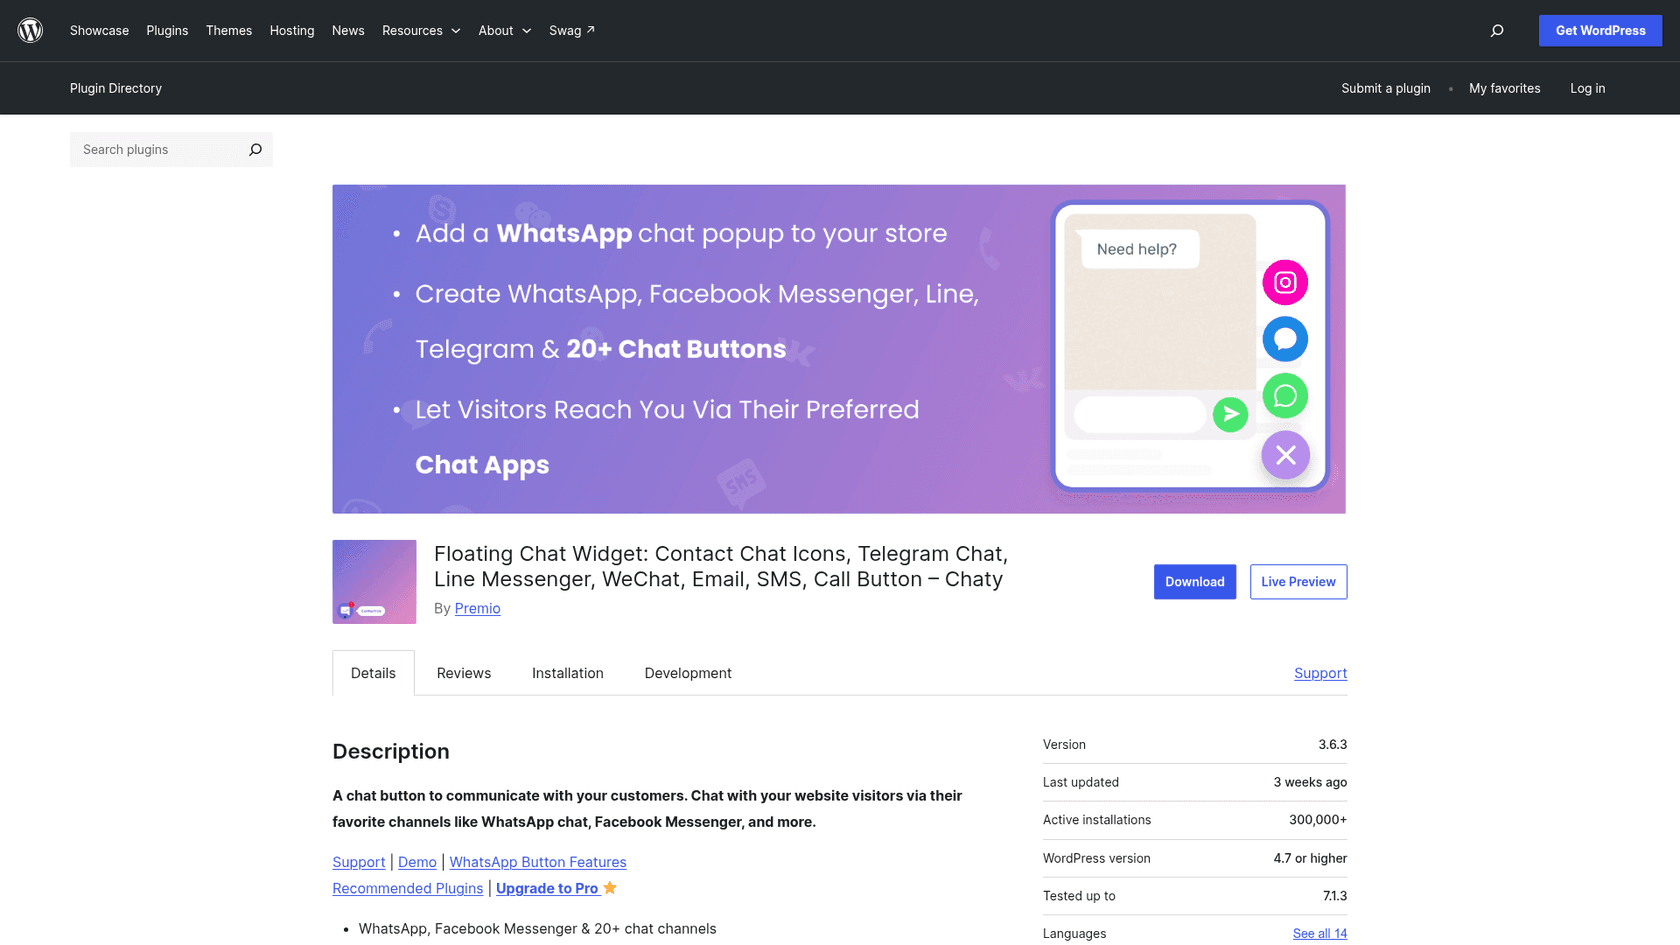Image resolution: width=1680 pixels, height=945 pixels.
Task: Click the Support link in description
Action: (358, 862)
